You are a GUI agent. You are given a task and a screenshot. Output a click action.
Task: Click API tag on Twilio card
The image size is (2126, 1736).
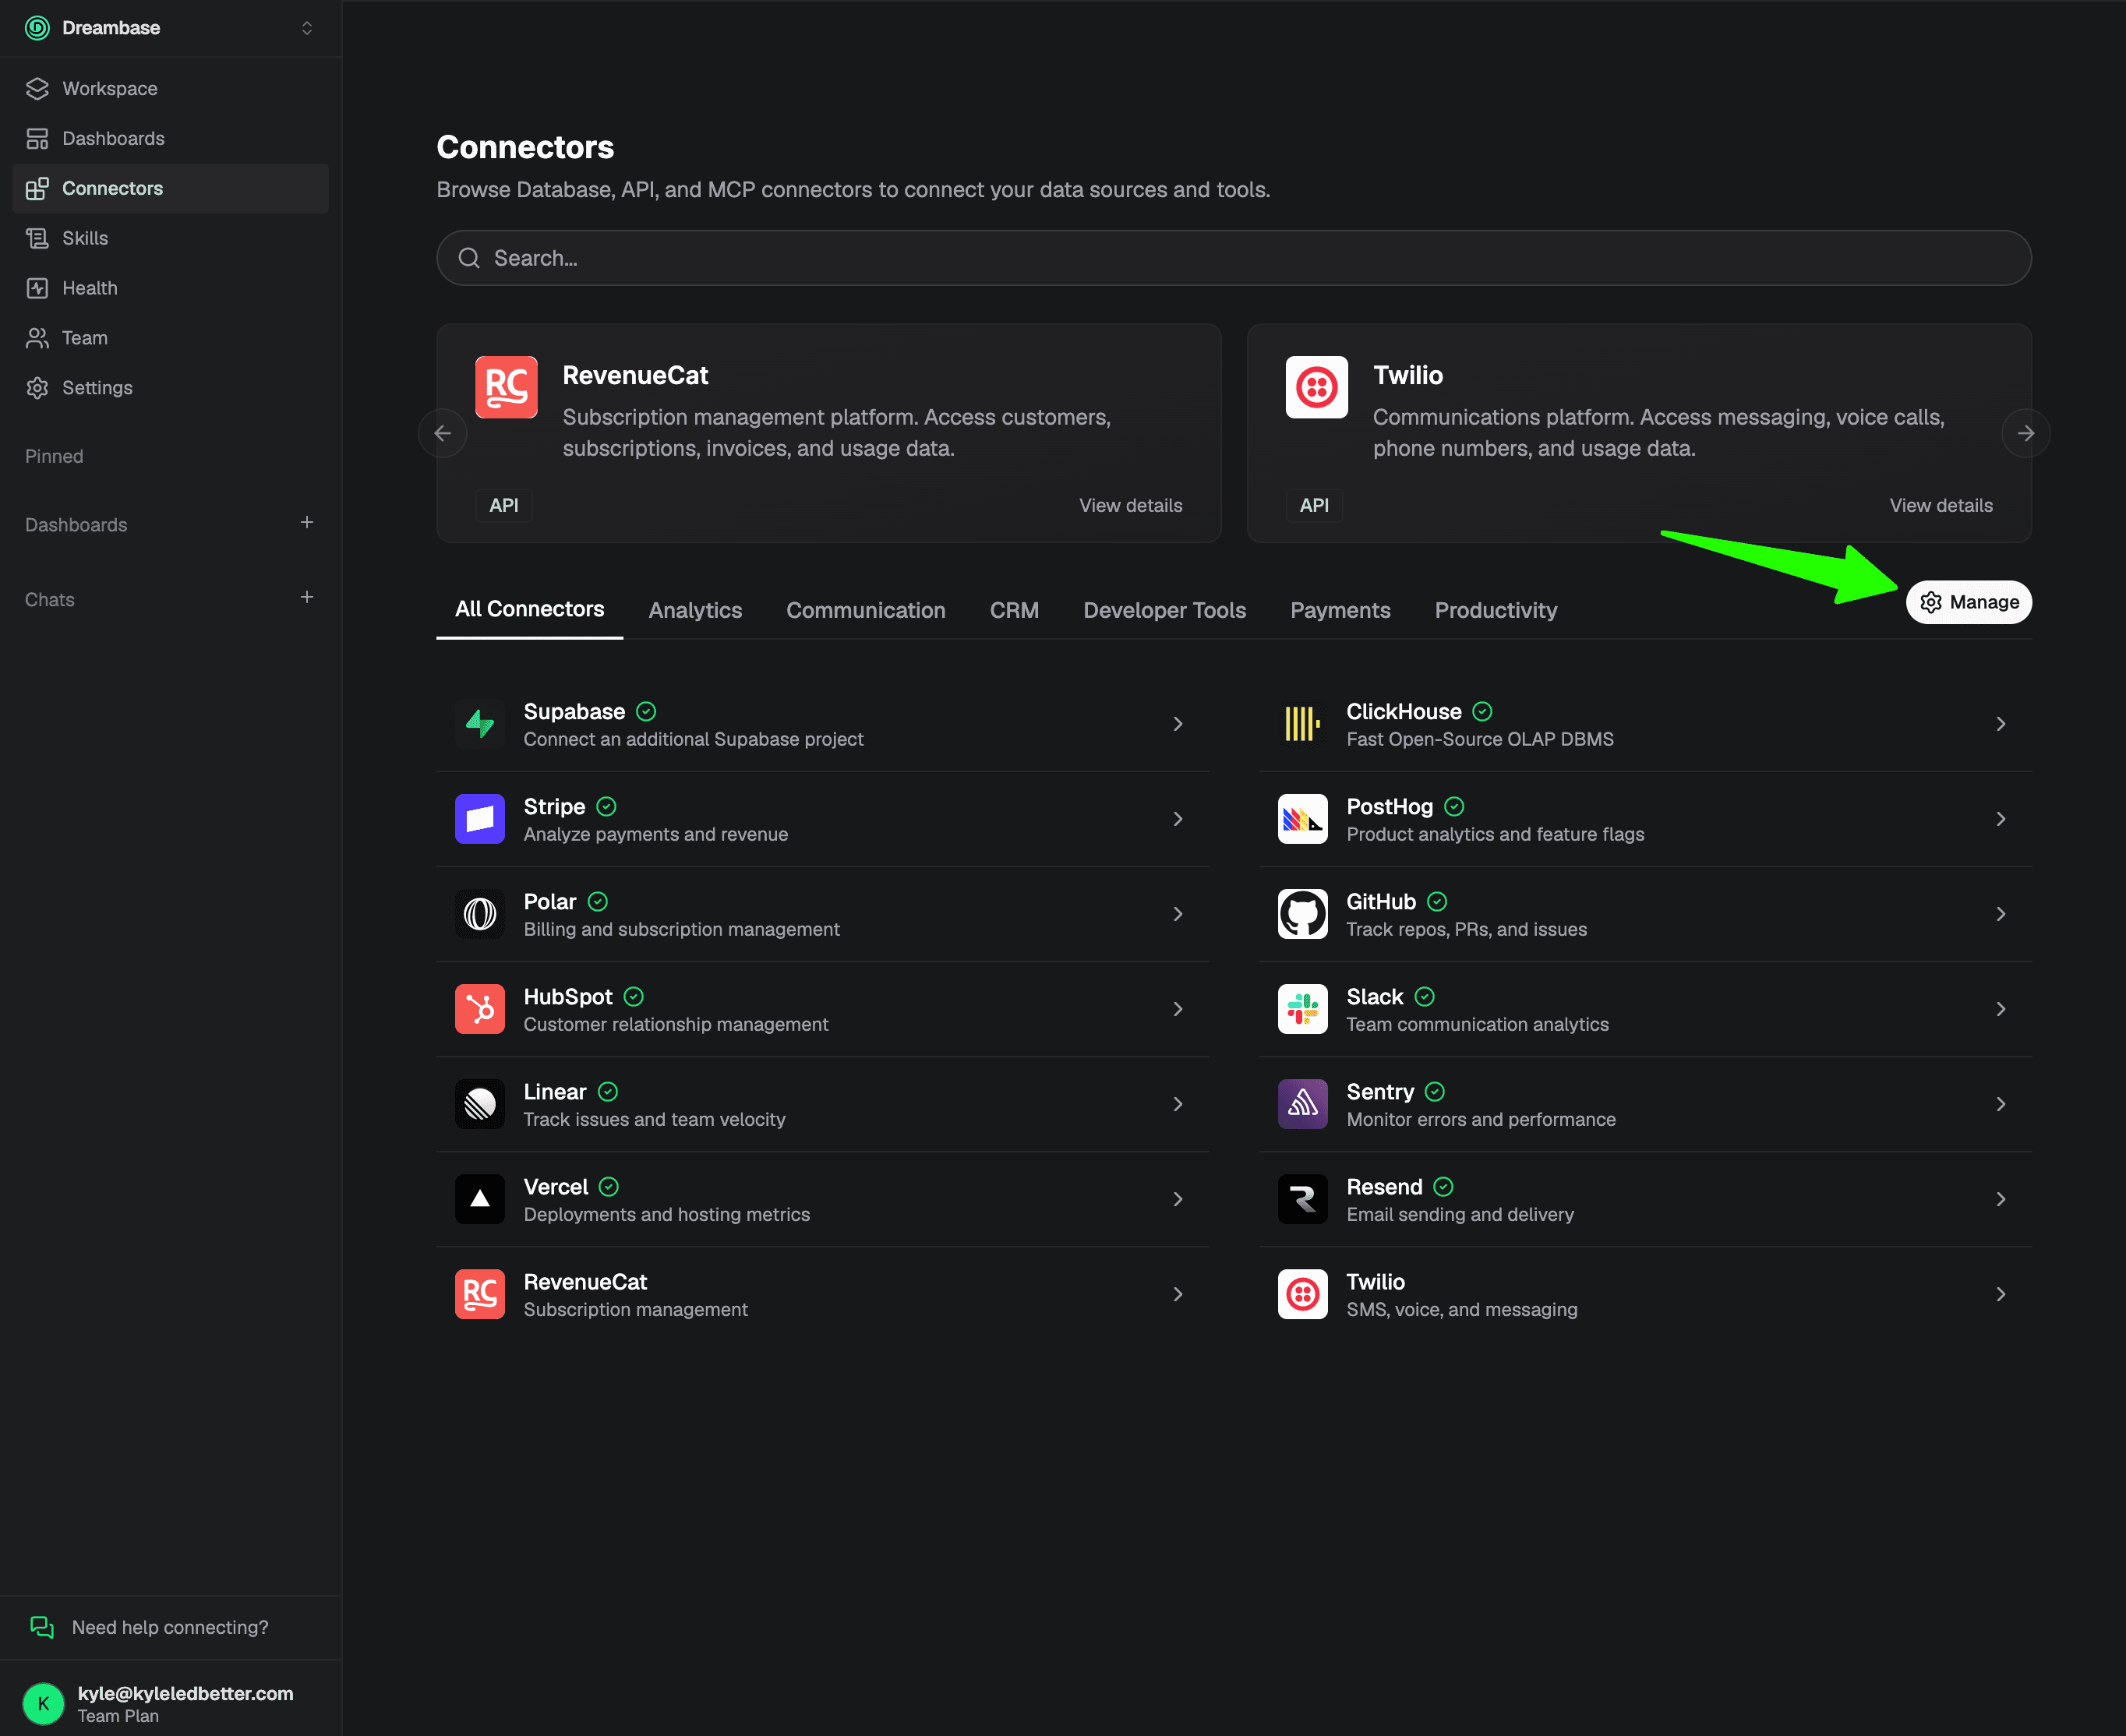click(x=1314, y=506)
